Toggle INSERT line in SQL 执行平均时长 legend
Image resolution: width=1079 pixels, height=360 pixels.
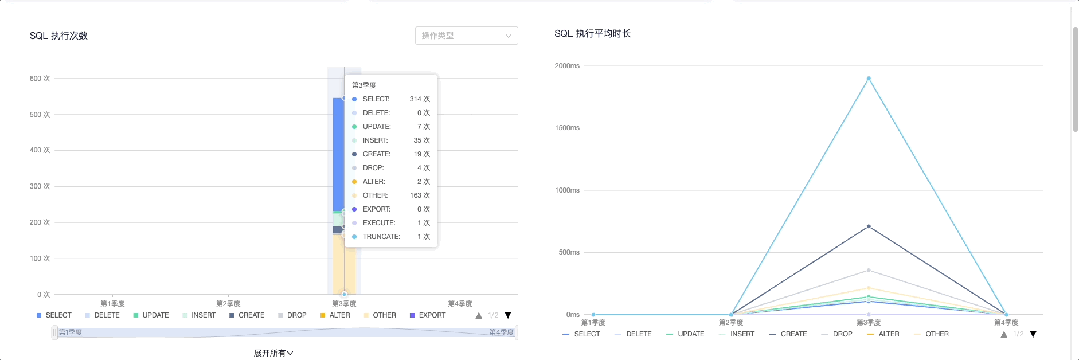736,334
